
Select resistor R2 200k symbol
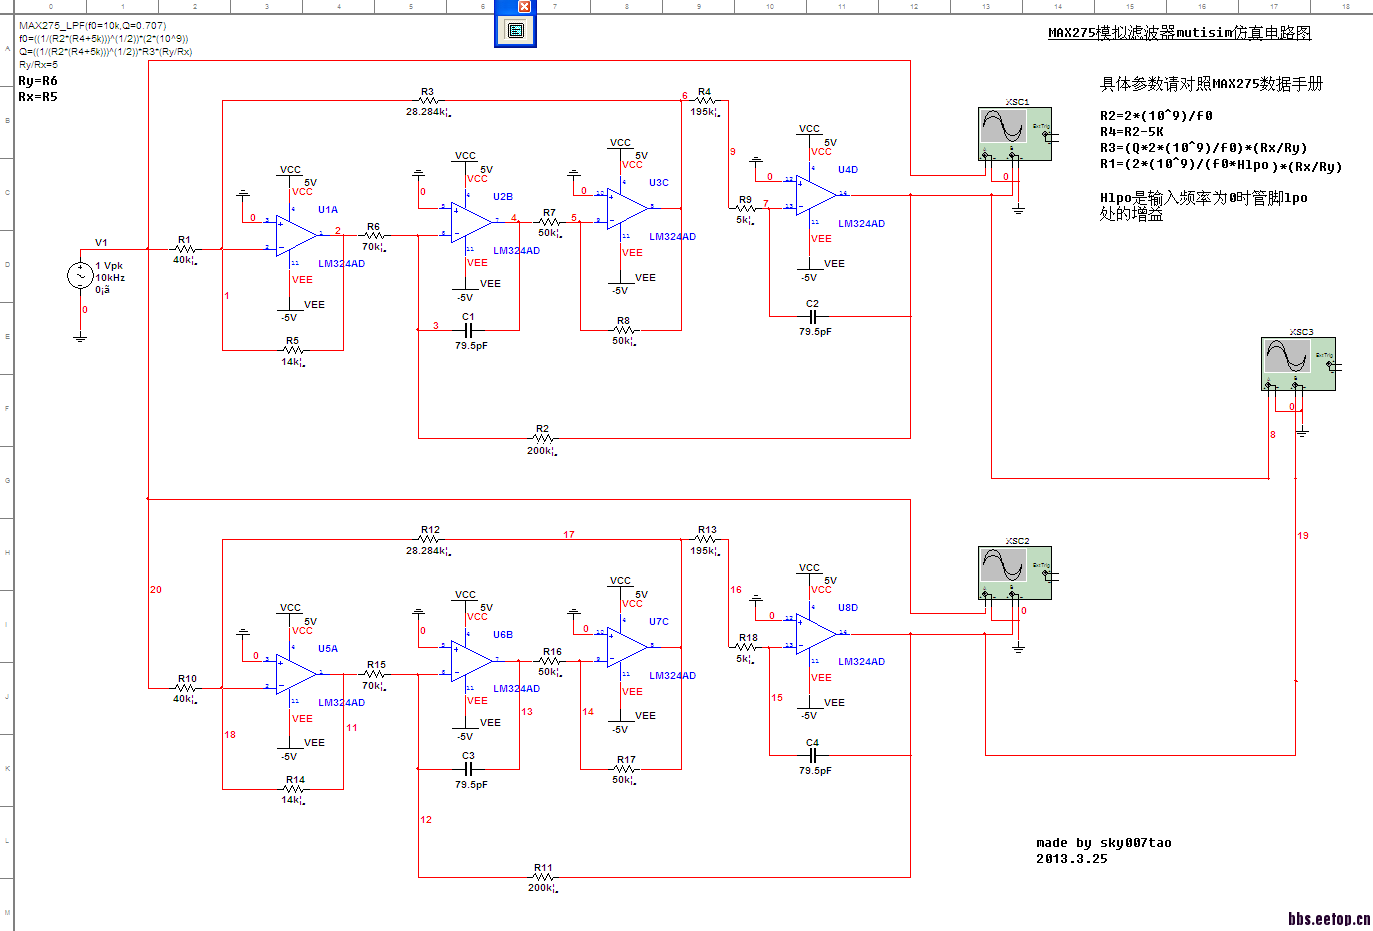542,438
